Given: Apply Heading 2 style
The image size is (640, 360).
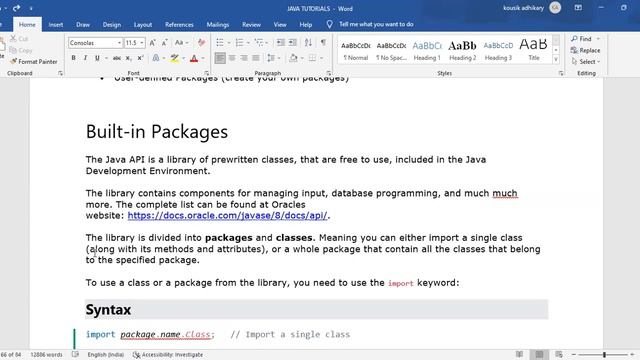Looking at the screenshot, I should click(462, 51).
